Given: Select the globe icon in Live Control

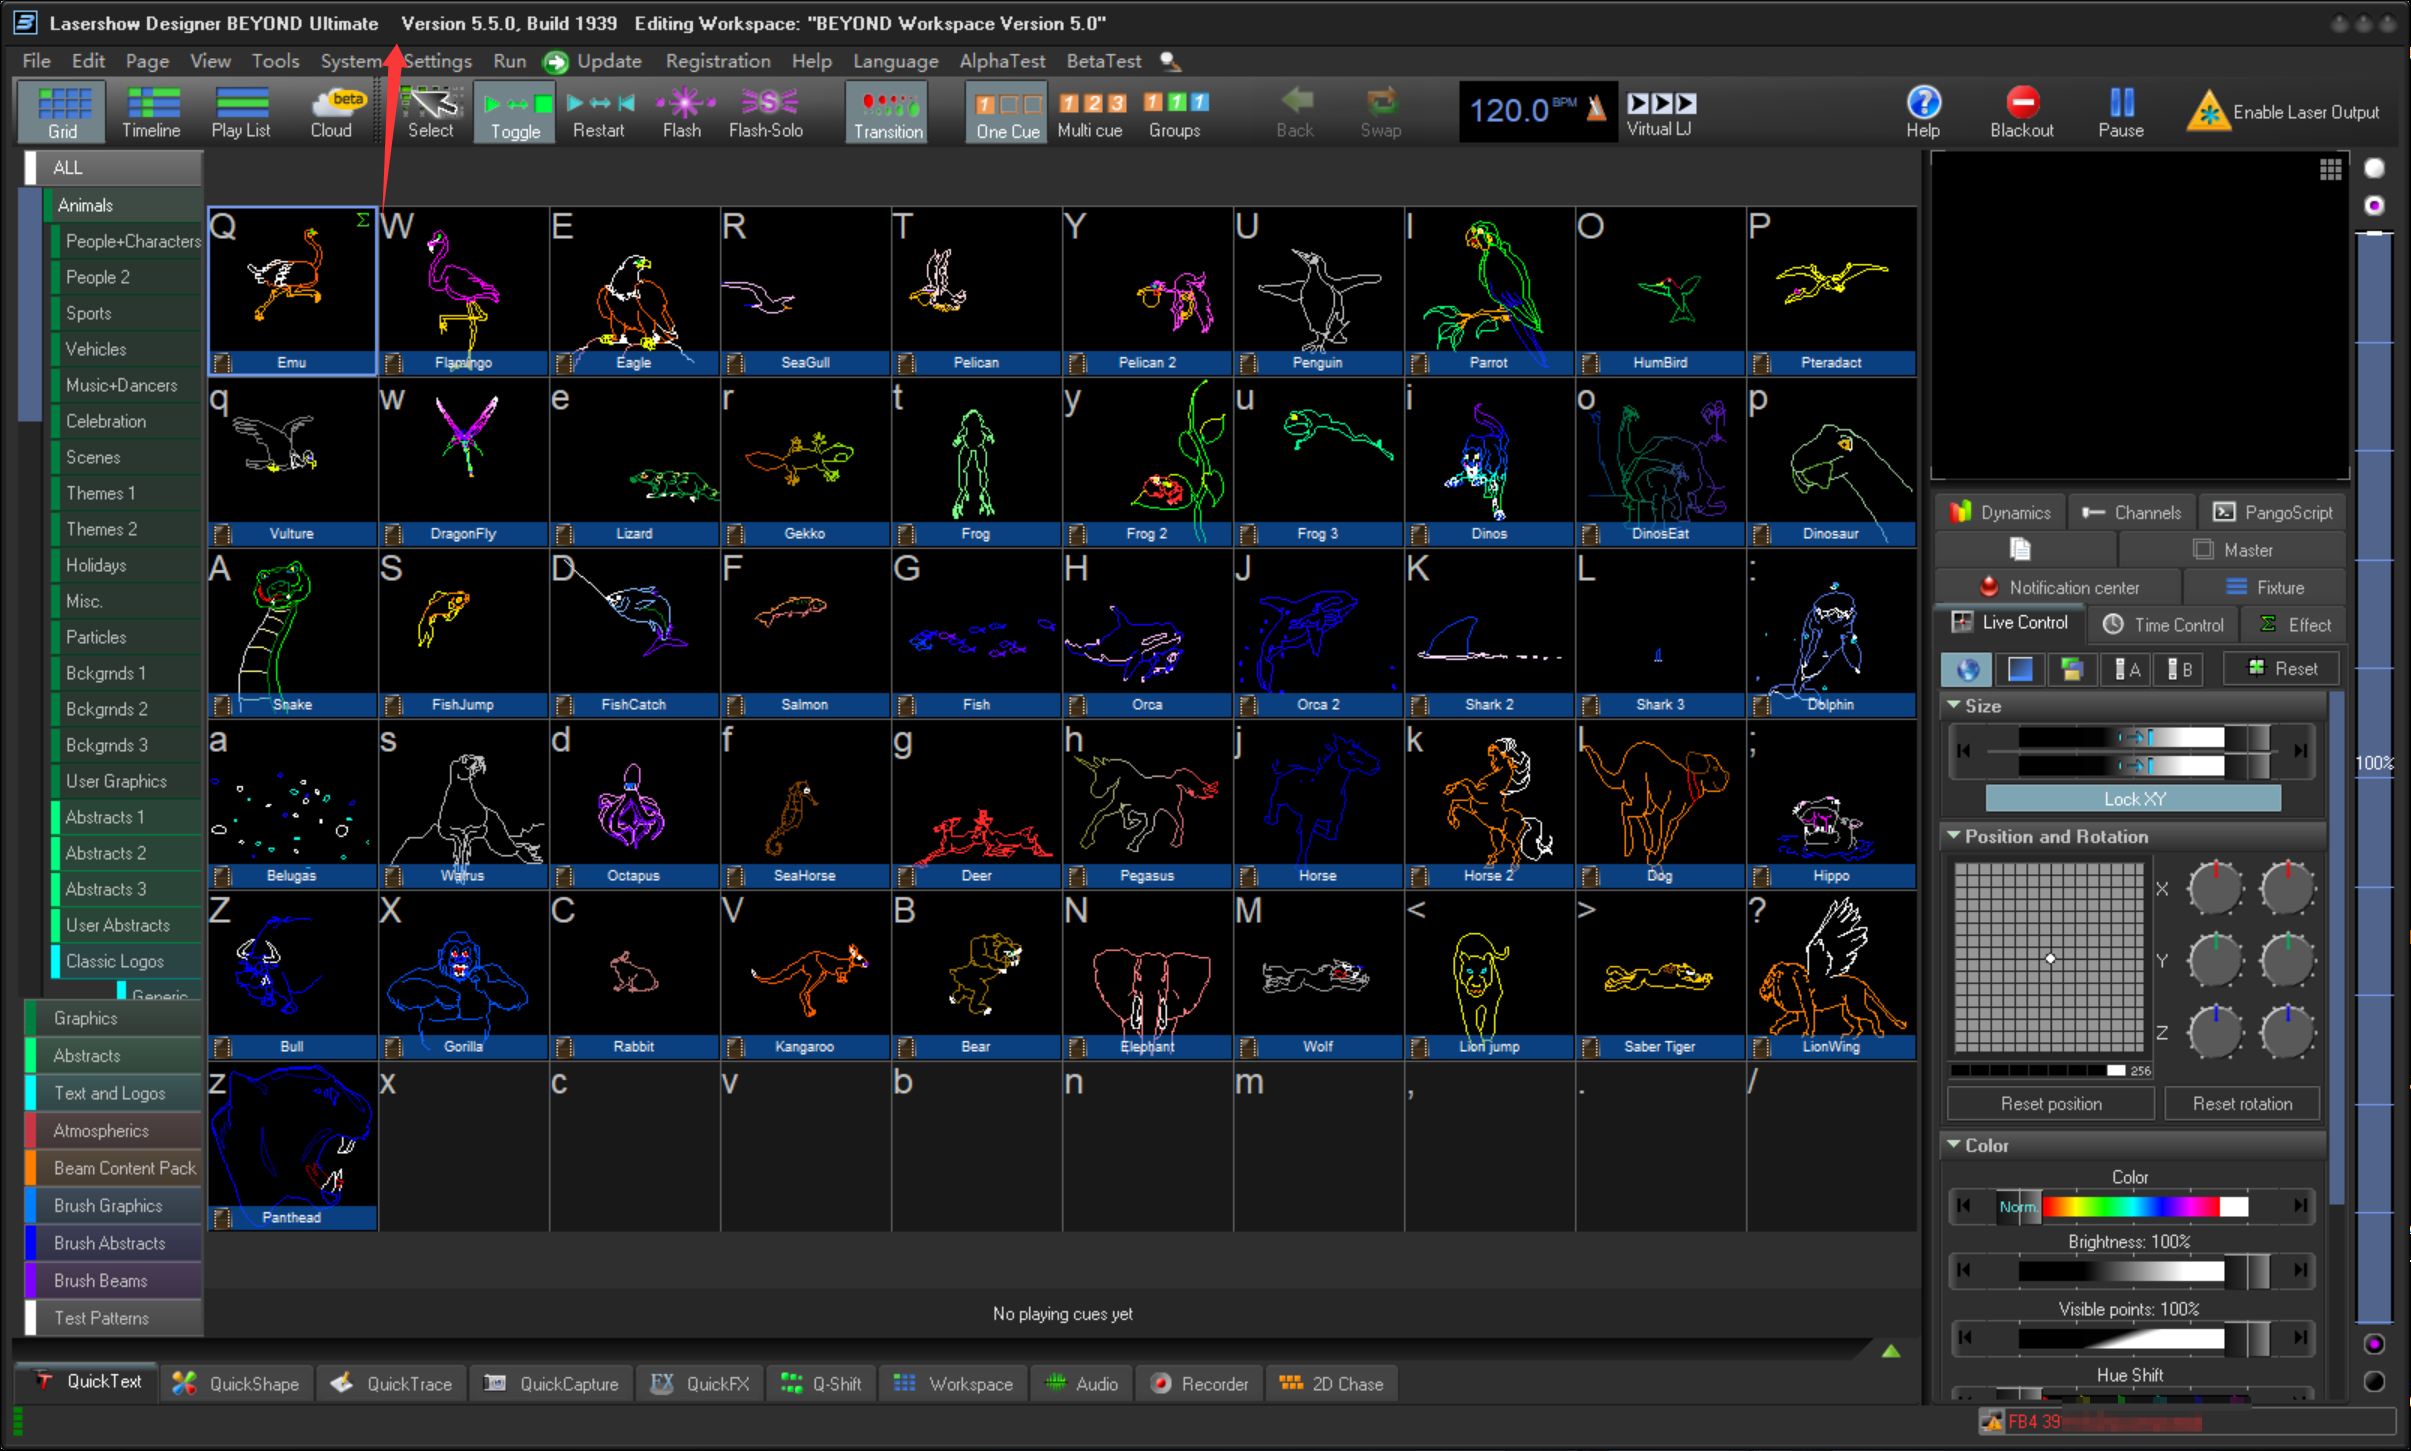Looking at the screenshot, I should pyautogui.click(x=1967, y=669).
